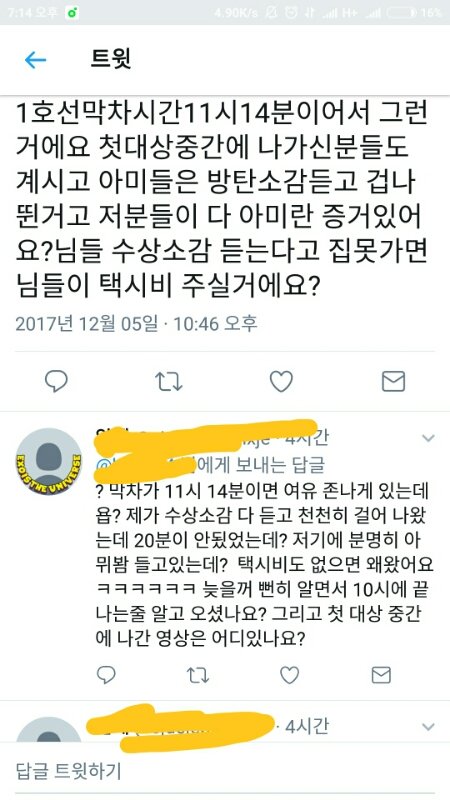Share first reply via envelope icon

click(381, 675)
